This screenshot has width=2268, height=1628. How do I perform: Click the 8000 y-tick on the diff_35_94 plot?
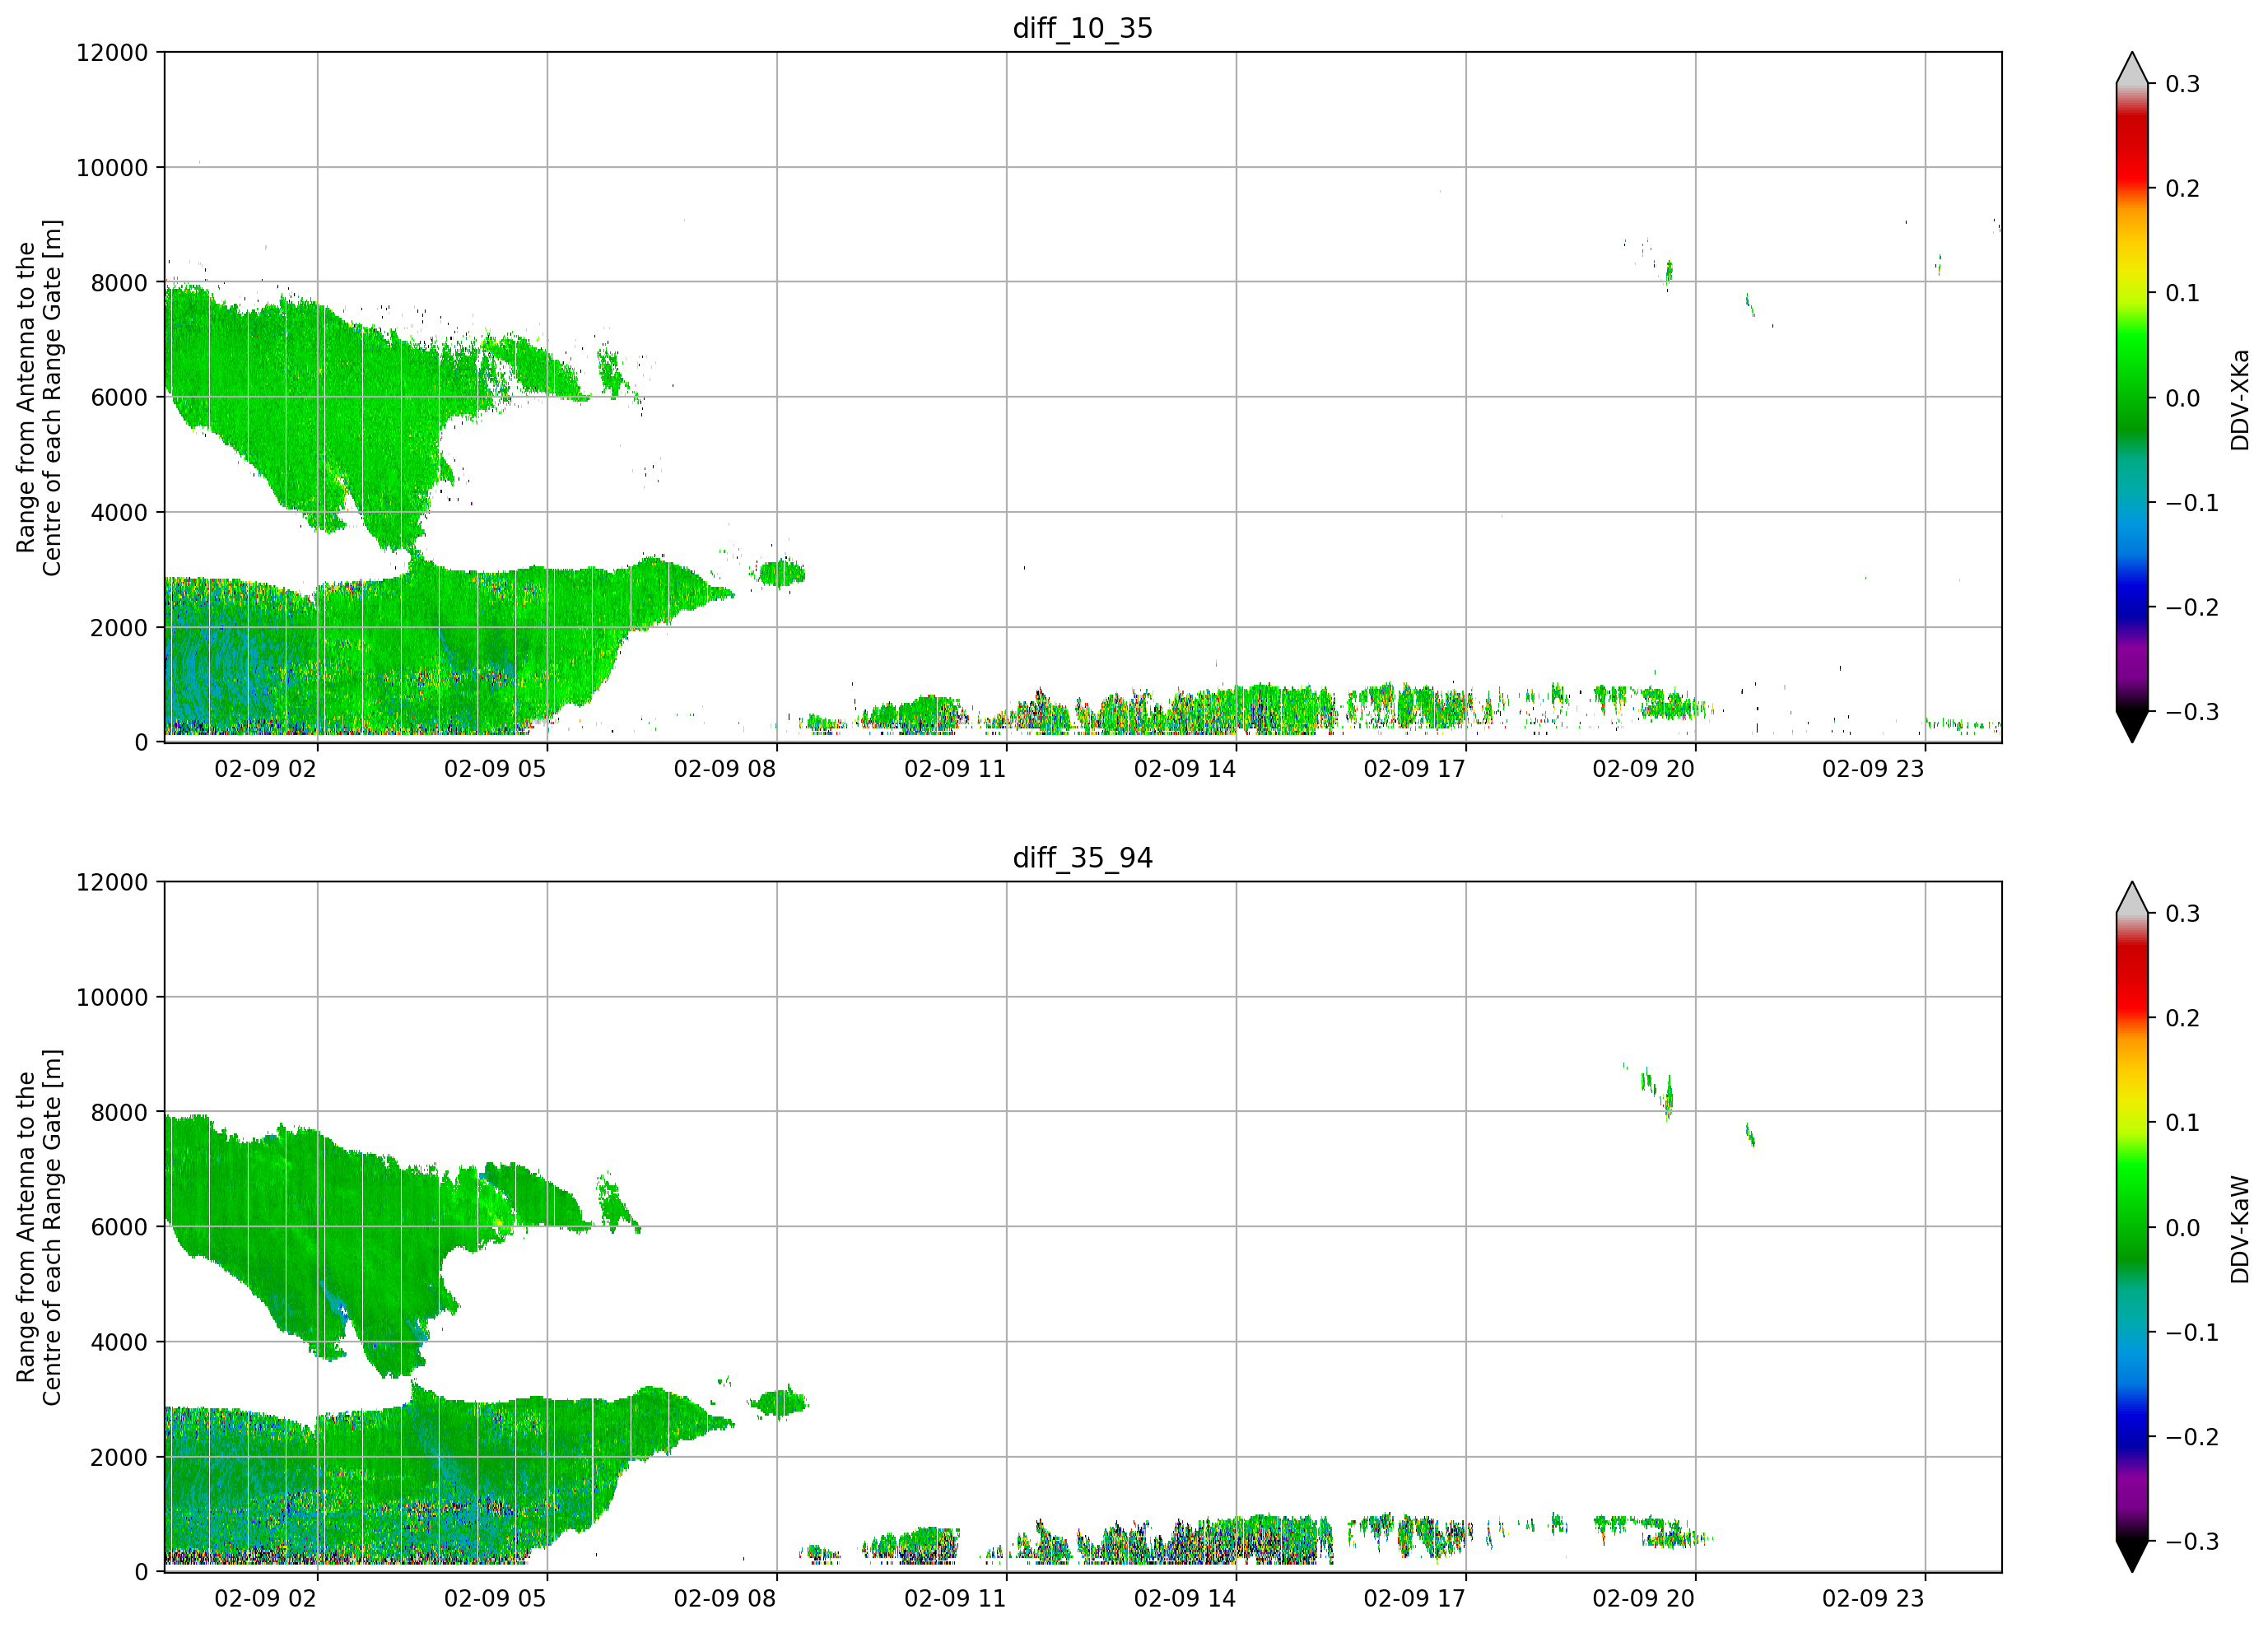[119, 1113]
